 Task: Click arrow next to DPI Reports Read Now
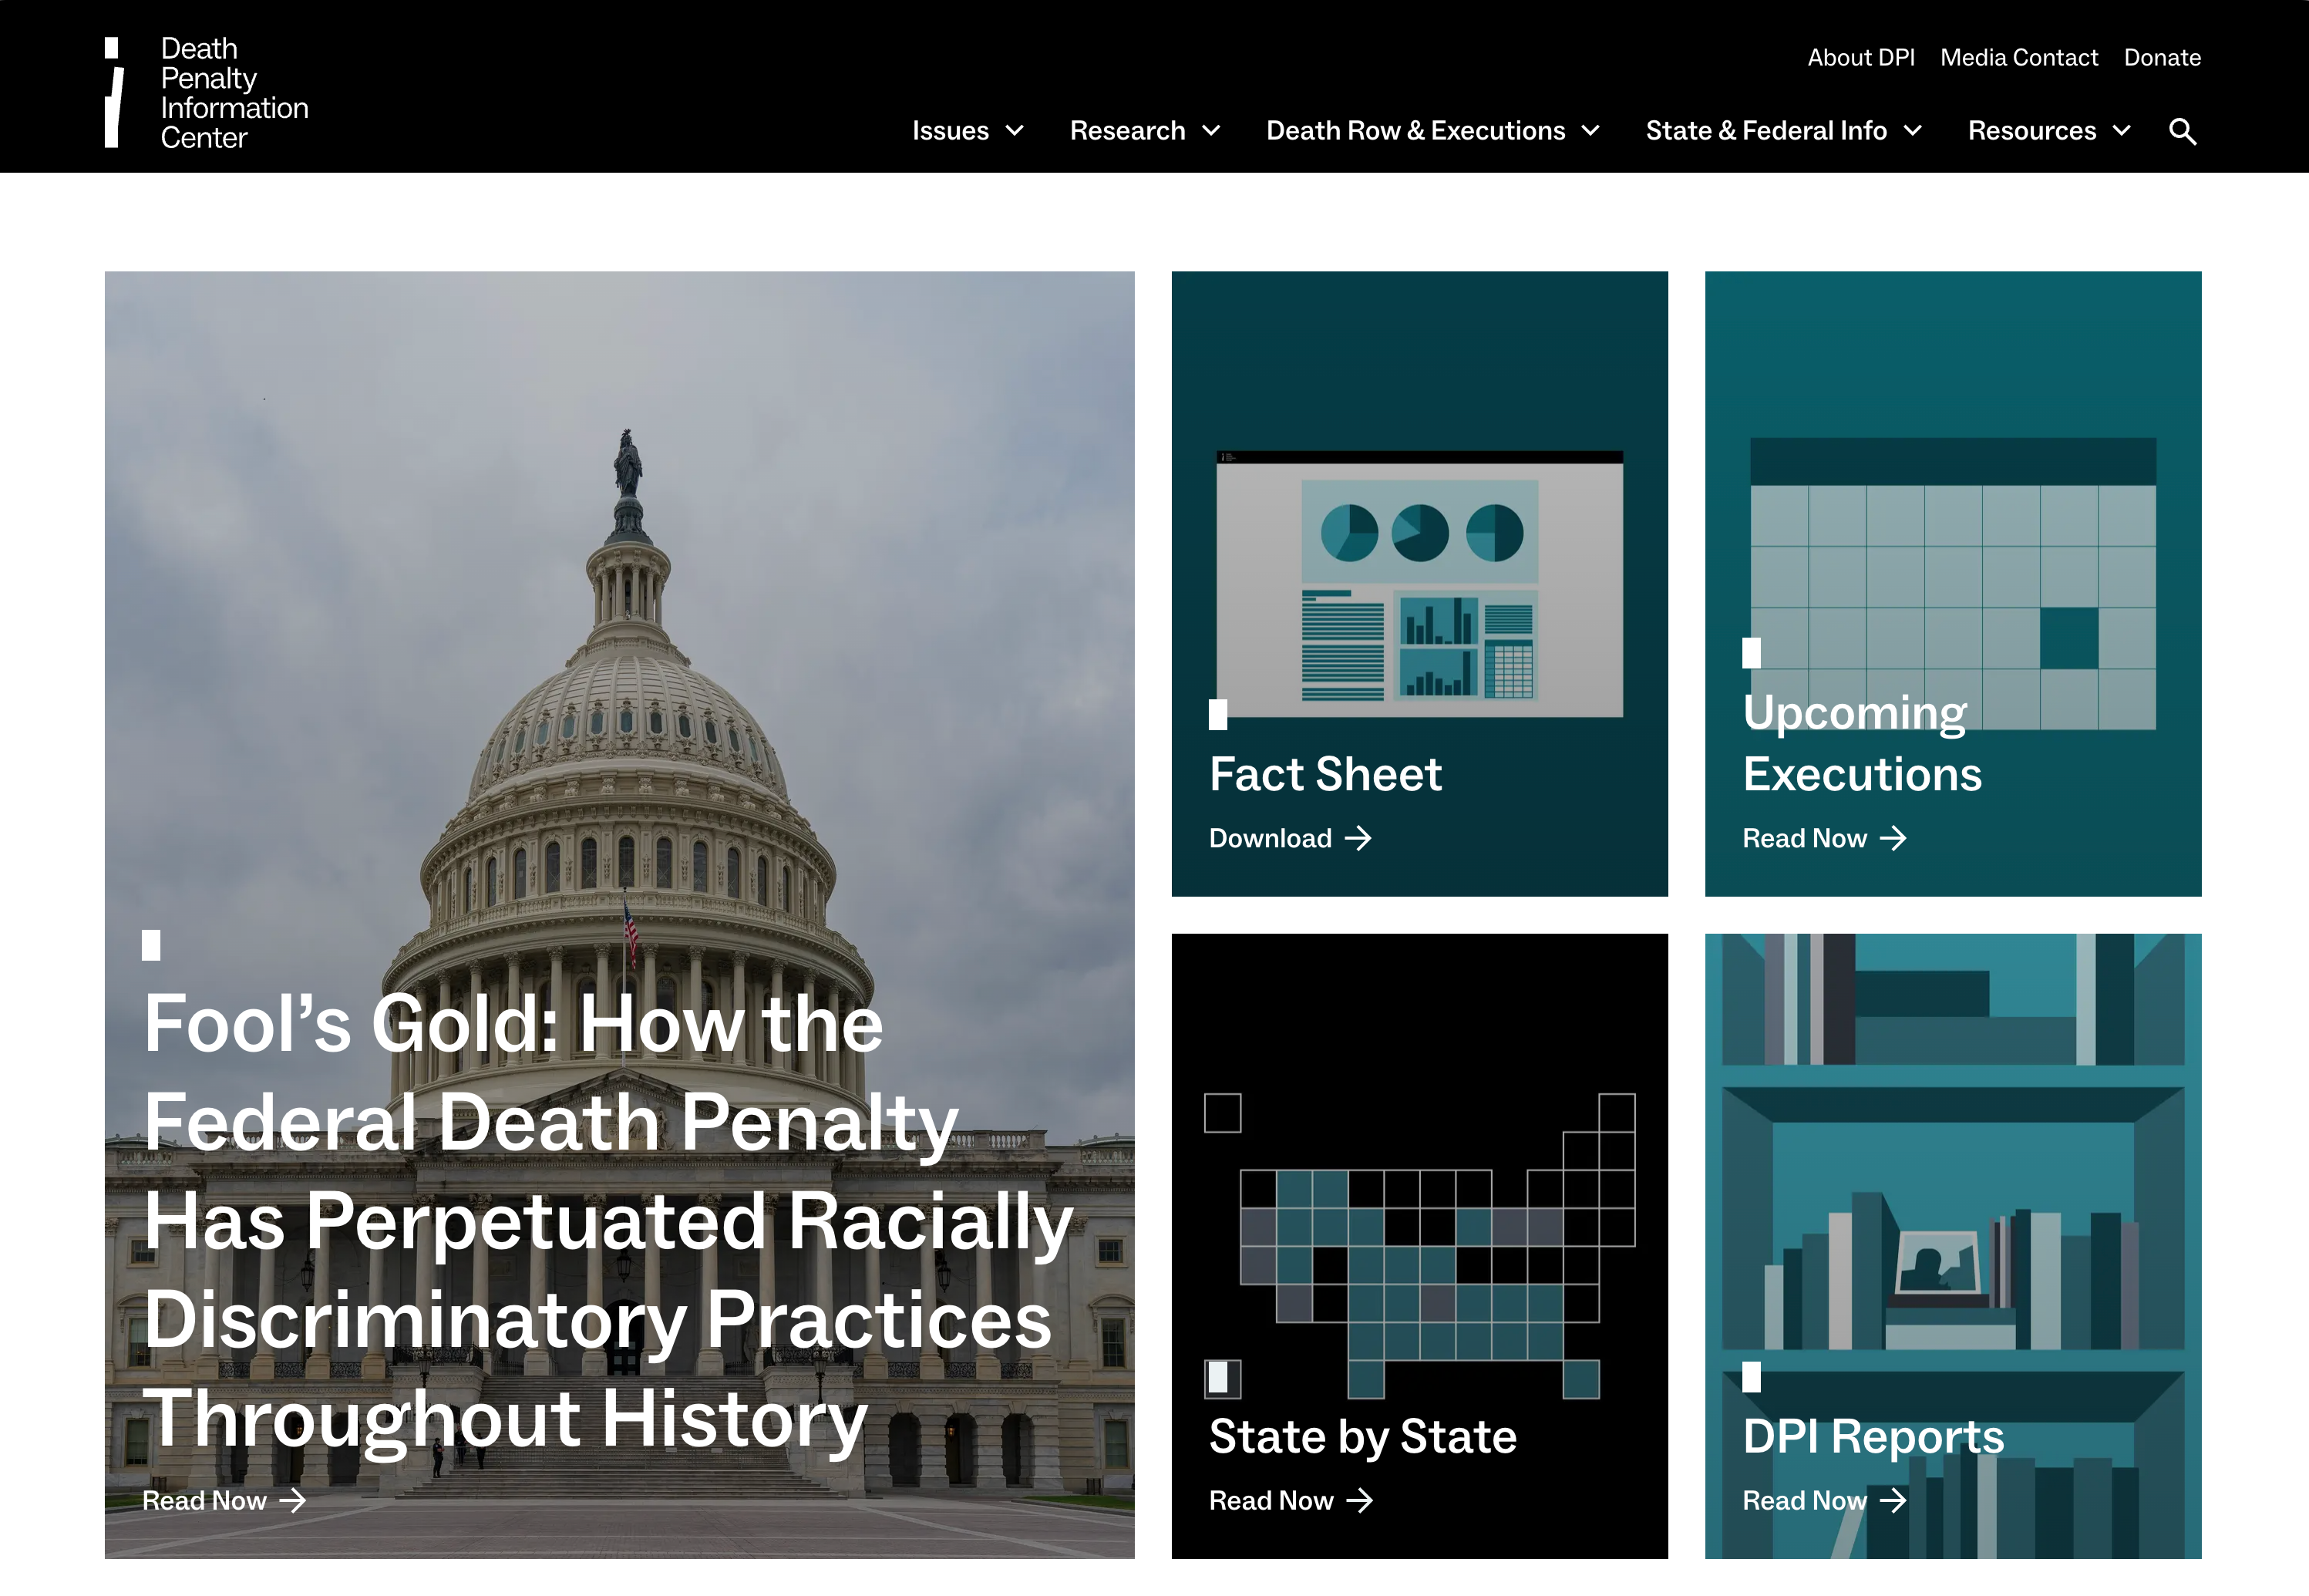[x=1892, y=1500]
